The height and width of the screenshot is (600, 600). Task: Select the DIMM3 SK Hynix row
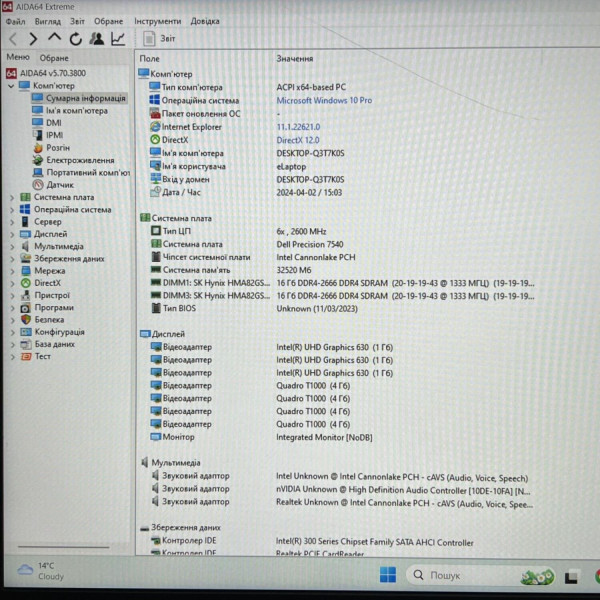tap(342, 296)
